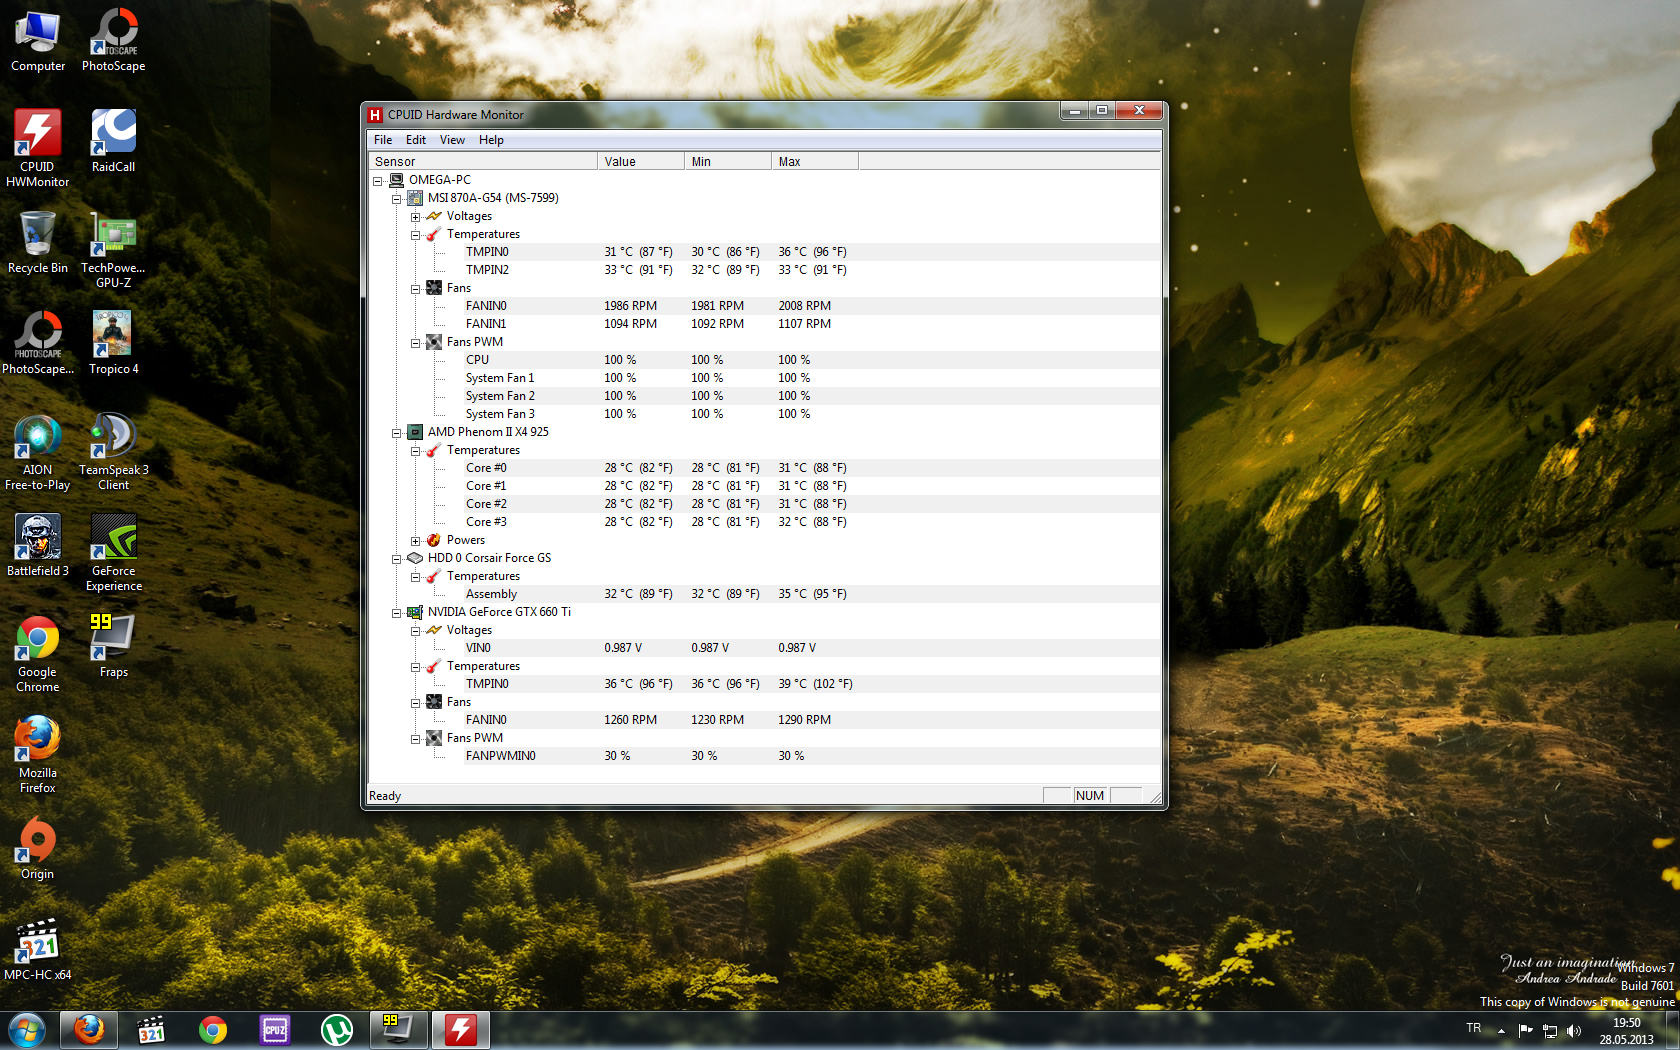Open the Edit menu
1680x1050 pixels.
click(x=416, y=140)
